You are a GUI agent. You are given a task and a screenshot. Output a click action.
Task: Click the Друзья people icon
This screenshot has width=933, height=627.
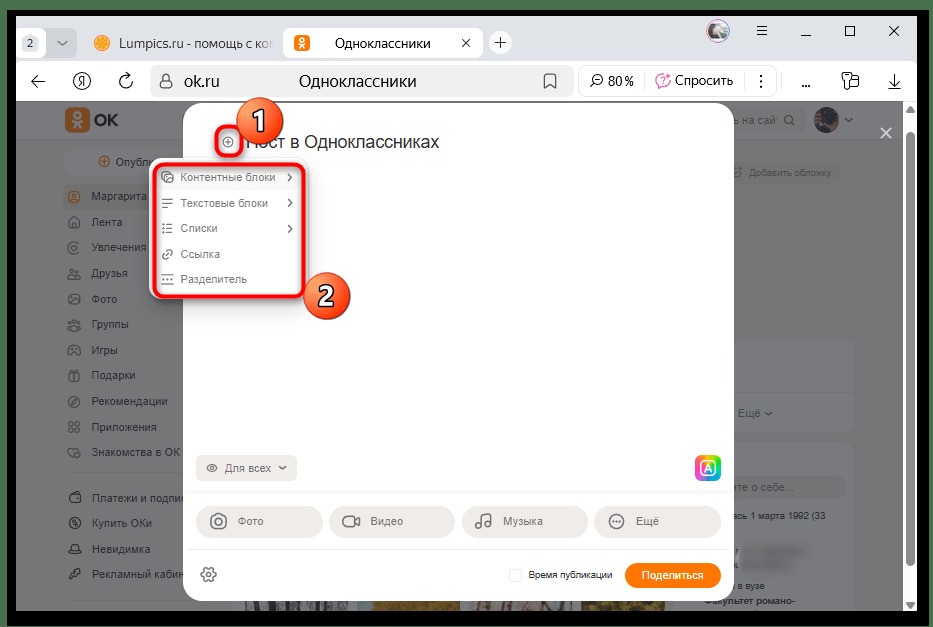point(74,274)
